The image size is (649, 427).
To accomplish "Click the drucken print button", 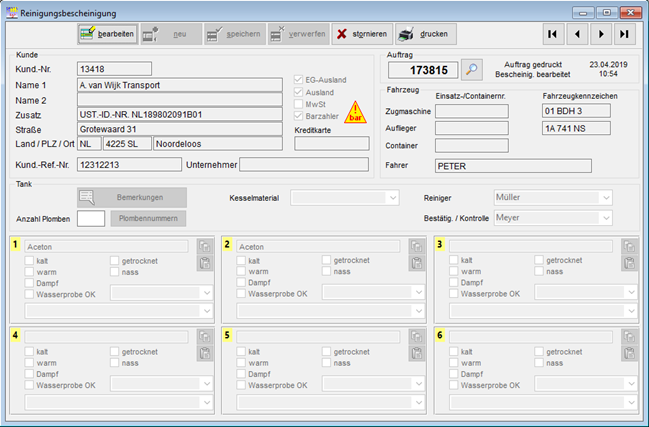I will point(423,34).
